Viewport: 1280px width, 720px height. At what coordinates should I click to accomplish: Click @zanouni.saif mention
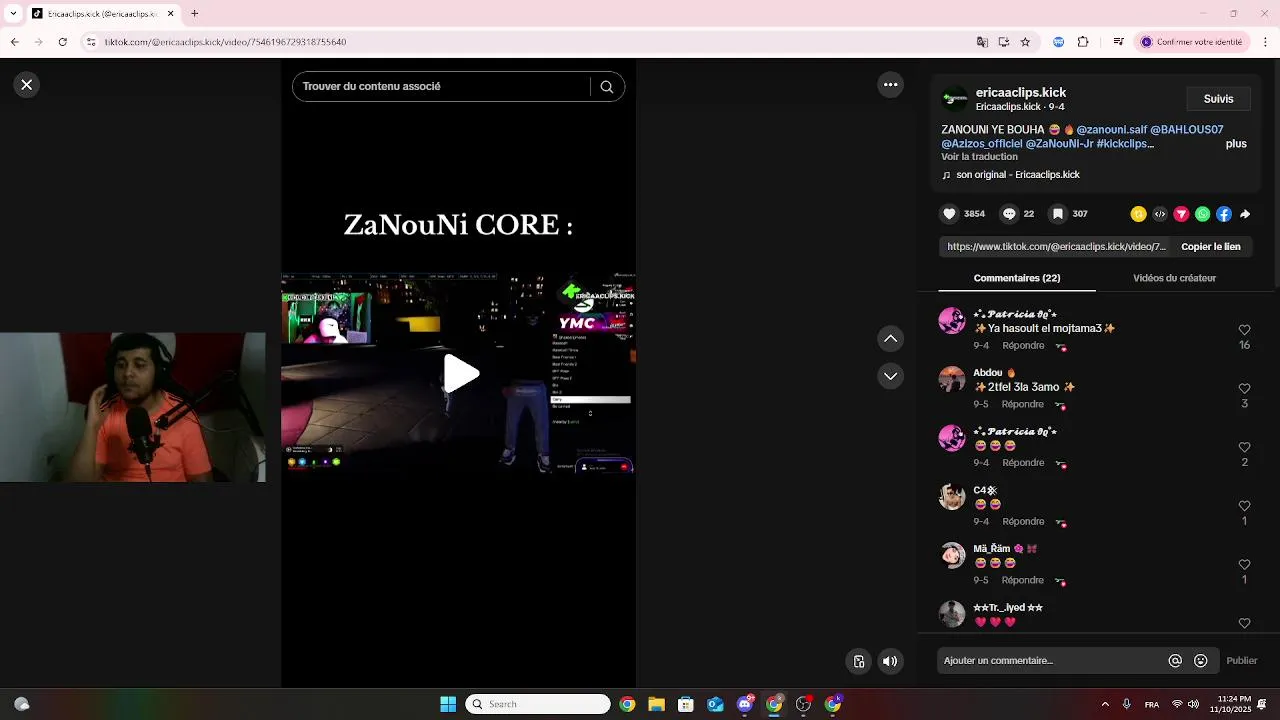[x=1112, y=130]
